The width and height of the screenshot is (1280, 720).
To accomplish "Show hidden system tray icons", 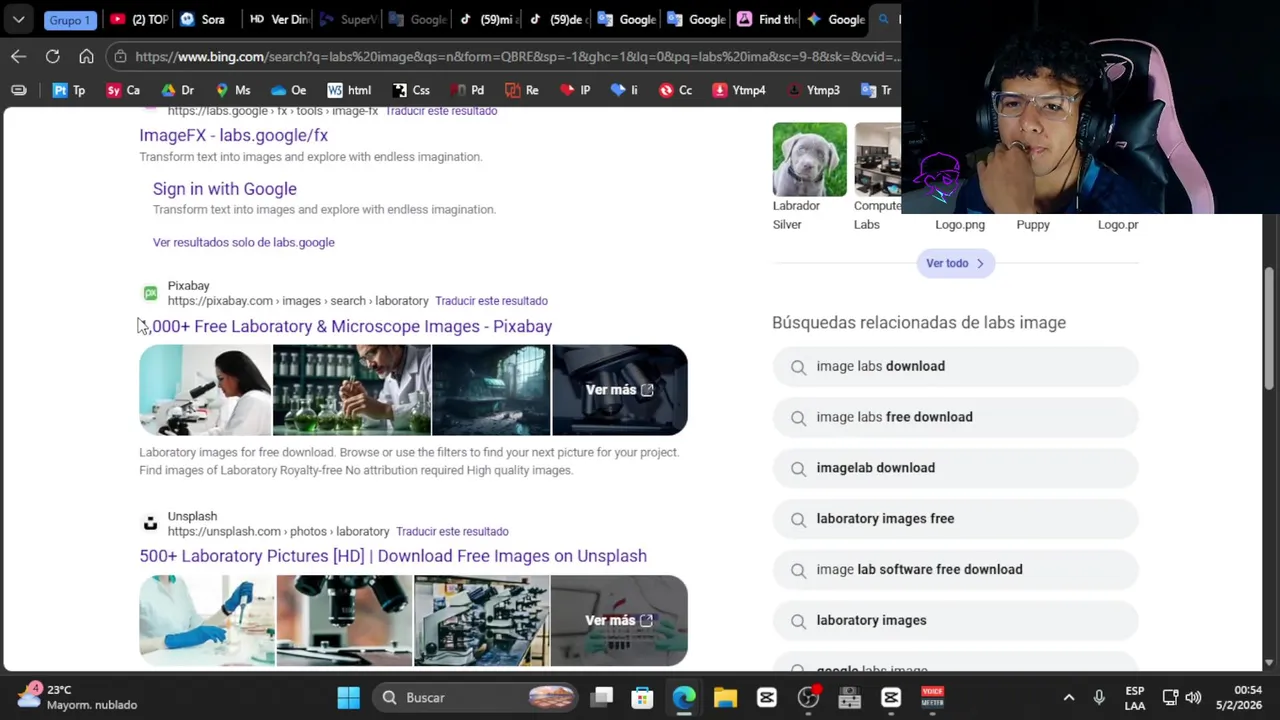I will tap(1068, 697).
